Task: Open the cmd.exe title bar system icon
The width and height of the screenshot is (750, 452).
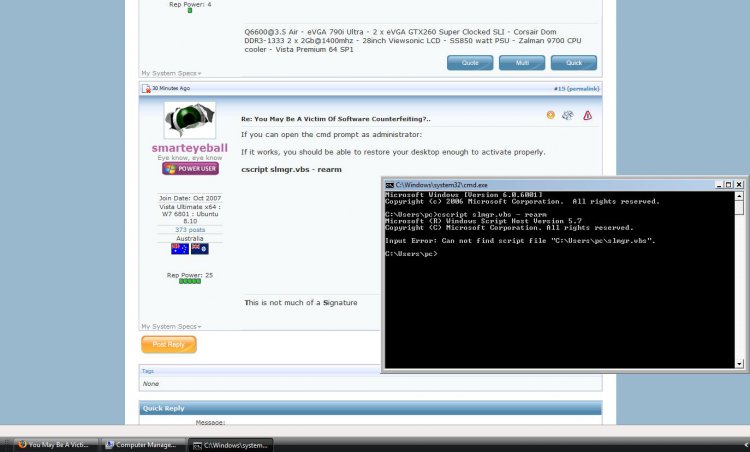Action: pos(390,185)
